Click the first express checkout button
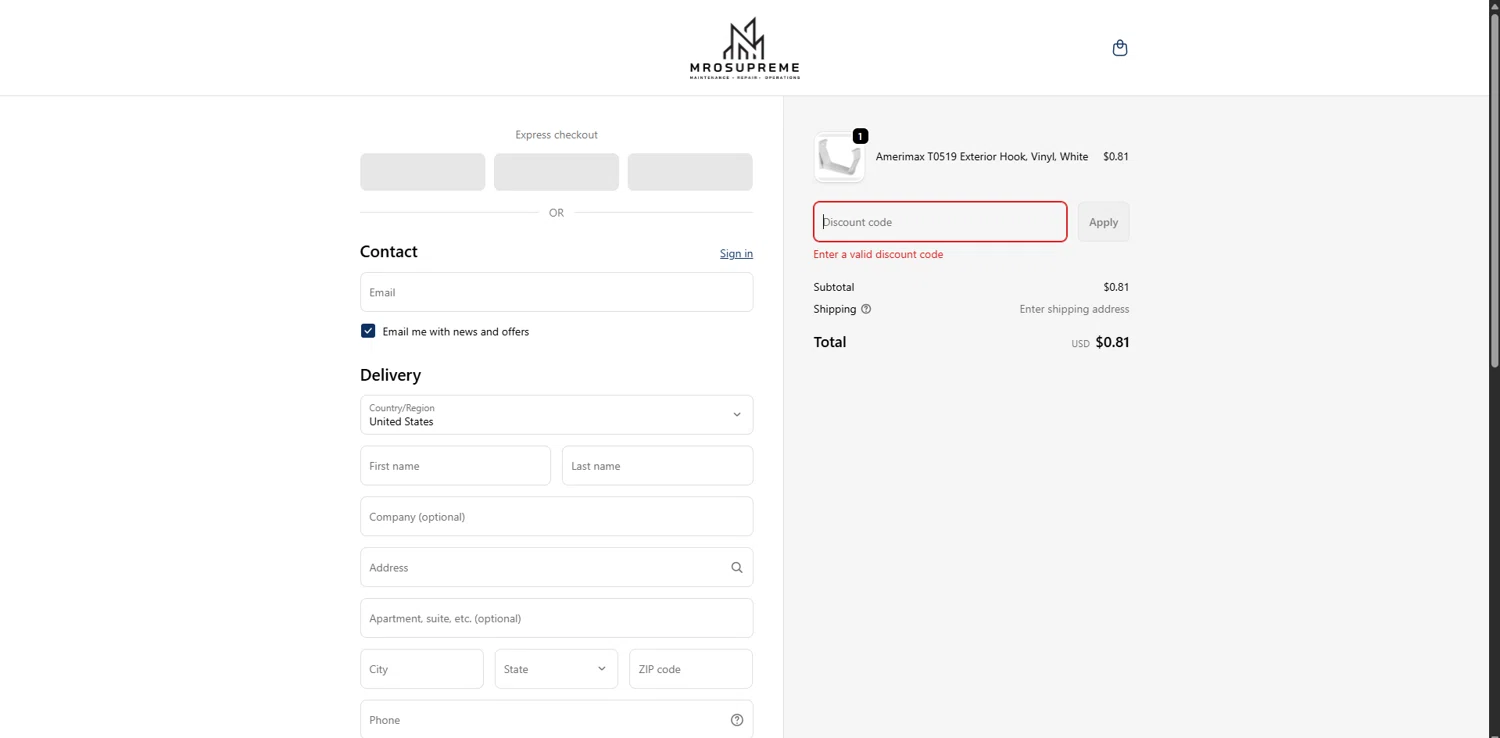This screenshot has width=1500, height=738. tap(423, 172)
